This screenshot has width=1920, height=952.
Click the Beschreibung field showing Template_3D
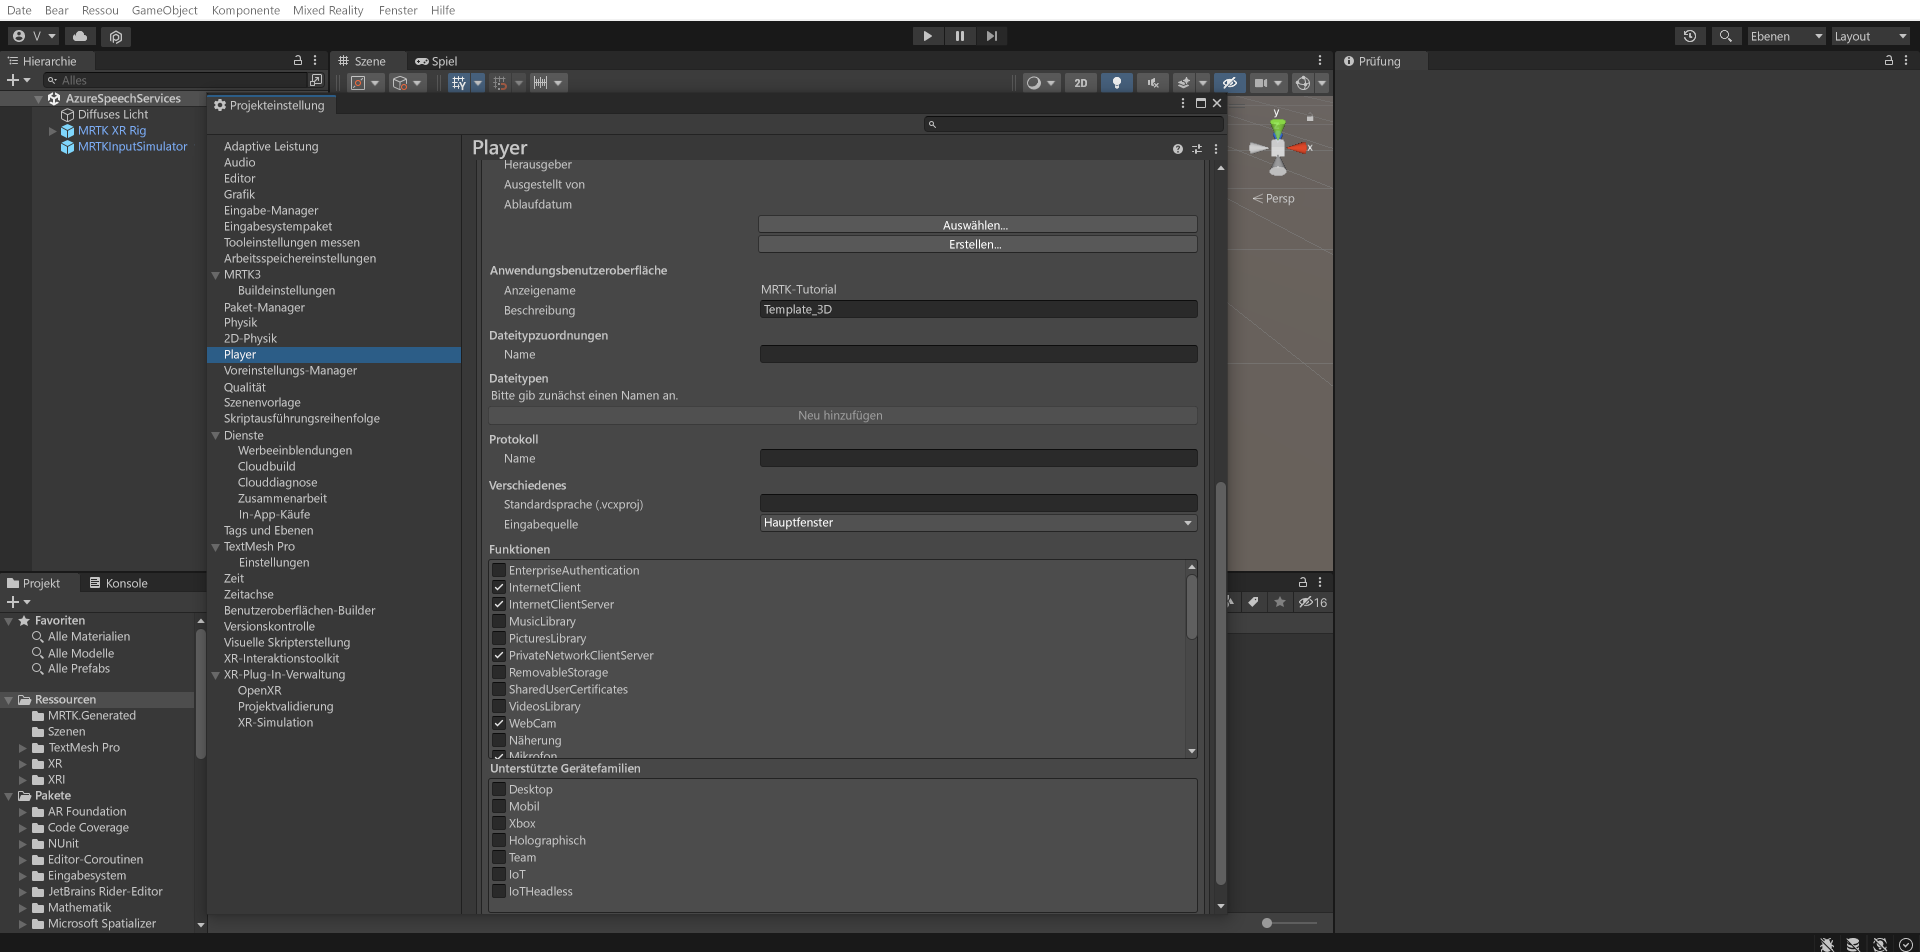tap(977, 309)
